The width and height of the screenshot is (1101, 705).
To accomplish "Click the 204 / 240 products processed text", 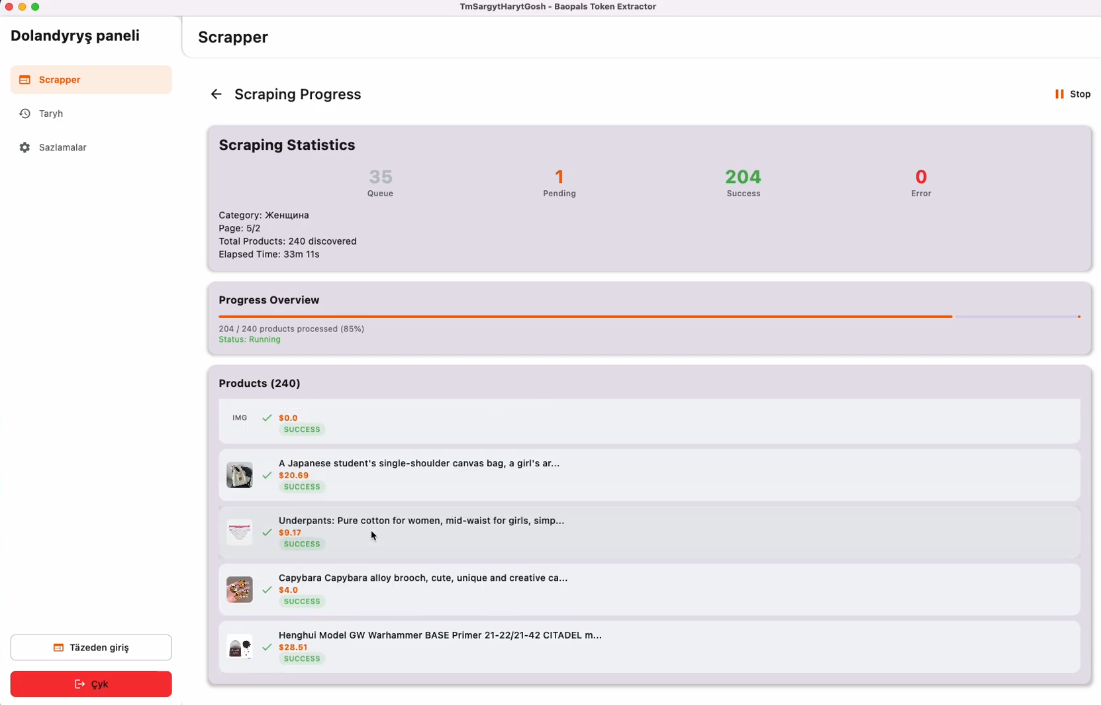I will (291, 329).
